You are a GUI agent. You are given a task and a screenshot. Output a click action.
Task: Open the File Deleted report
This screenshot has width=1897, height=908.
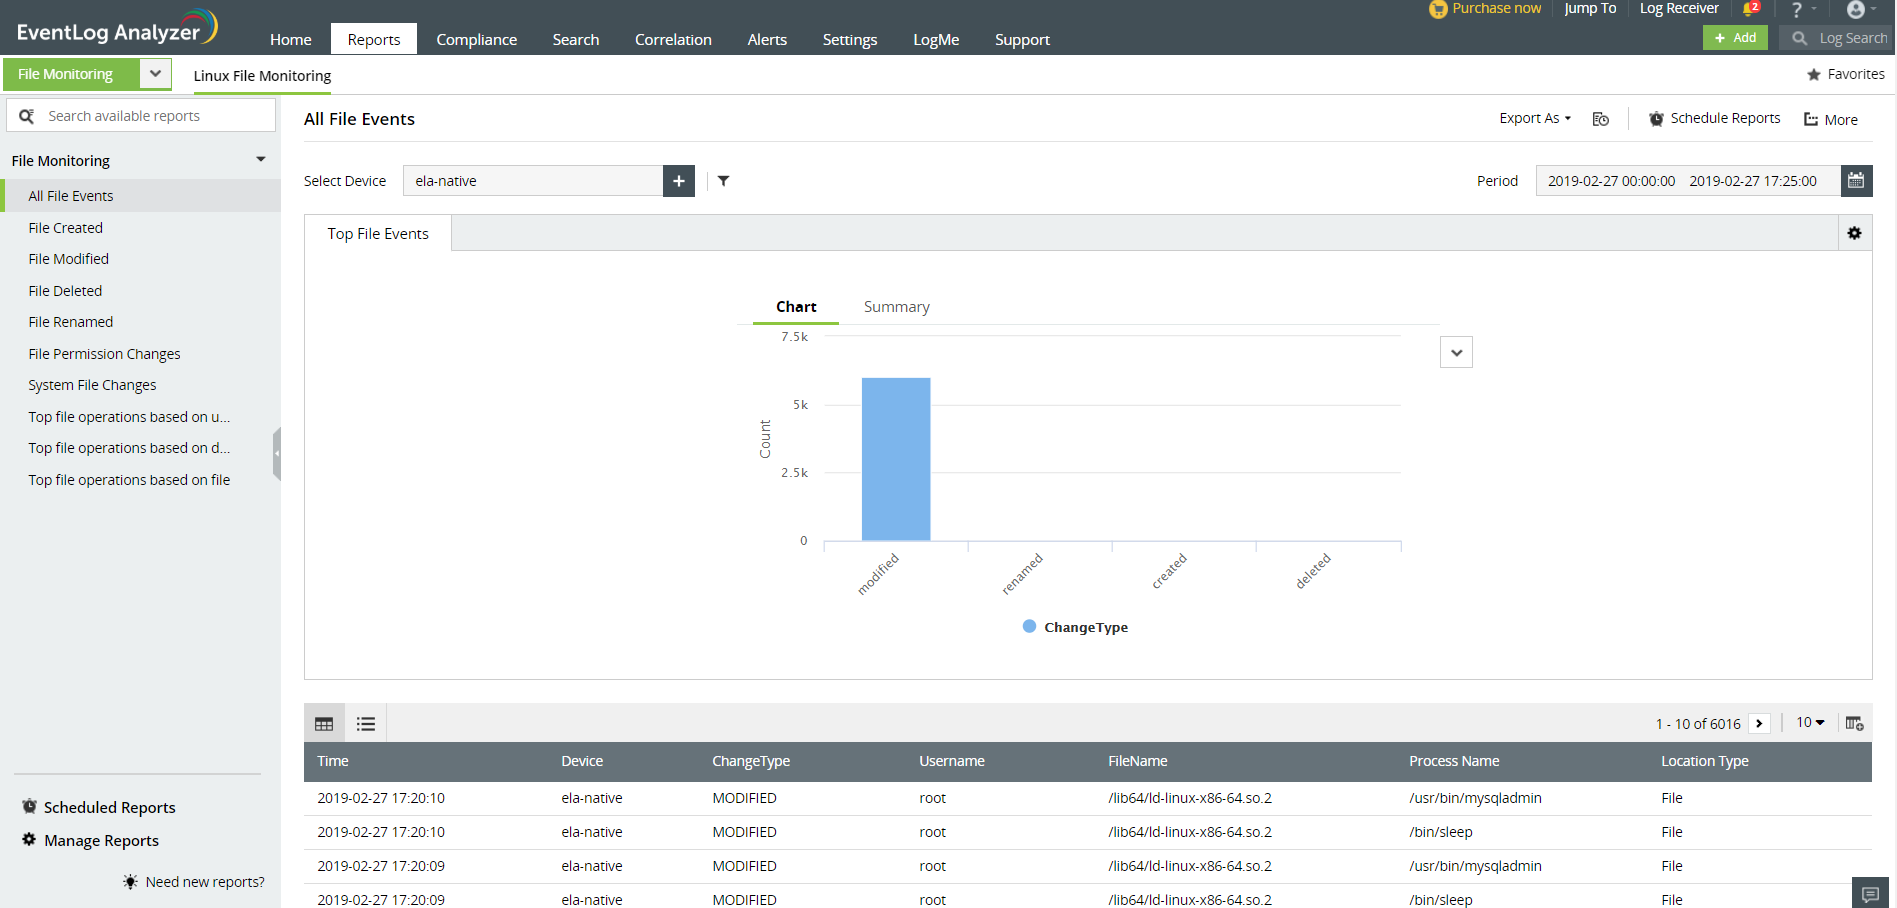(x=65, y=291)
